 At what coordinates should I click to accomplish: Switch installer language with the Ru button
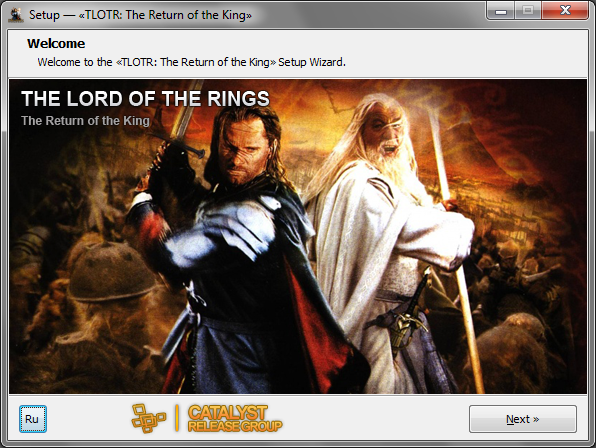(33, 419)
